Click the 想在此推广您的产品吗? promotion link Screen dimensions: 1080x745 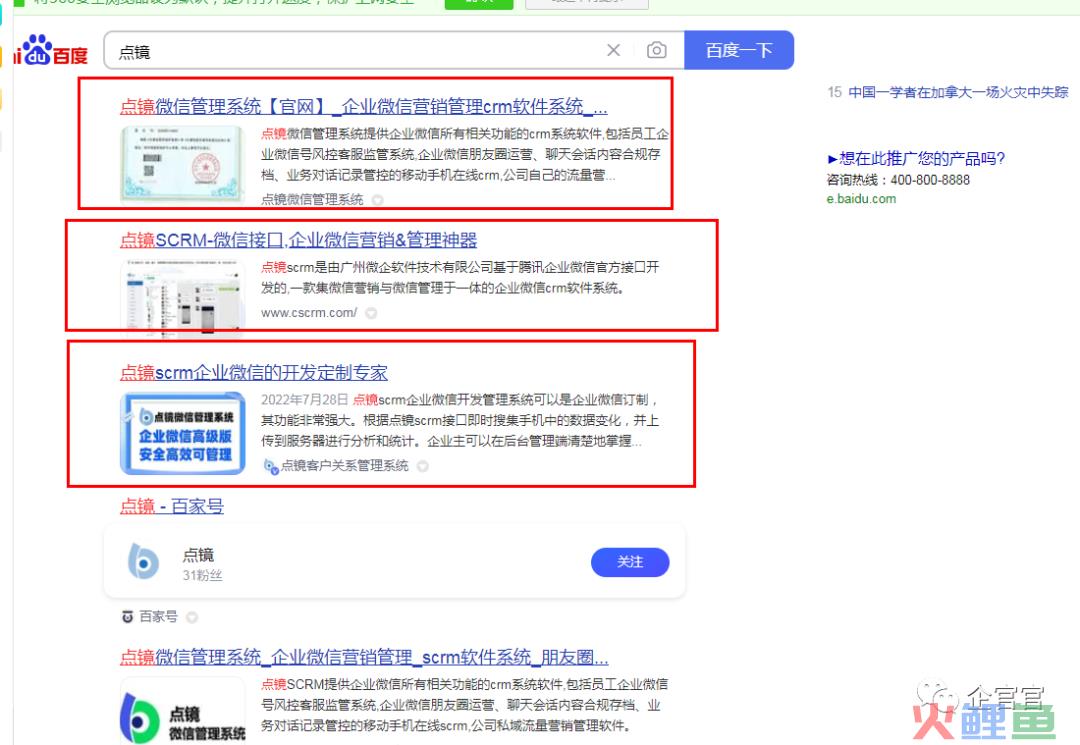[x=916, y=158]
